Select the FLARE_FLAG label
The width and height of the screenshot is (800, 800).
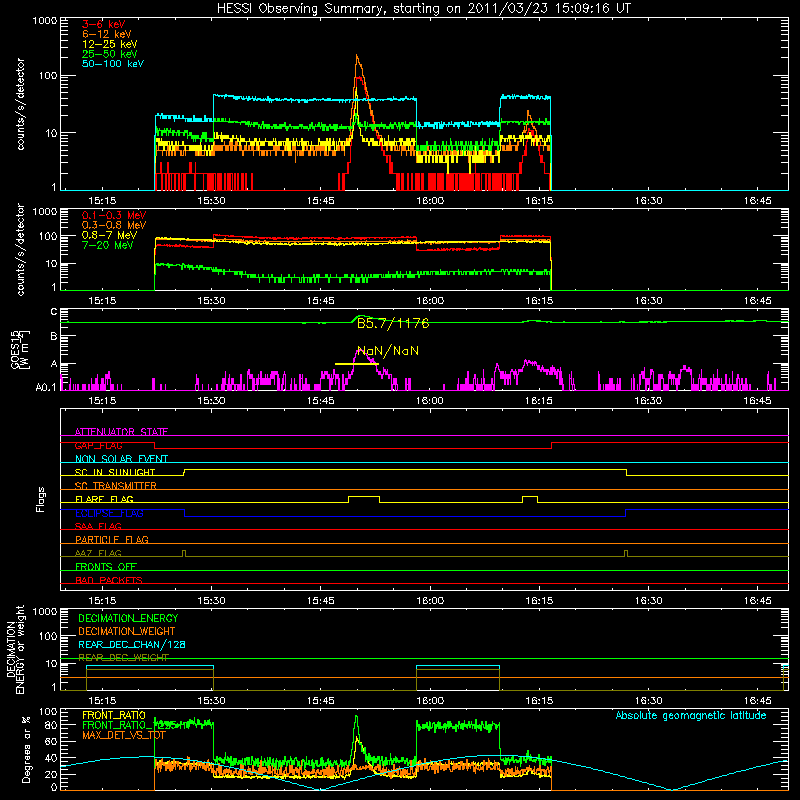tap(104, 499)
